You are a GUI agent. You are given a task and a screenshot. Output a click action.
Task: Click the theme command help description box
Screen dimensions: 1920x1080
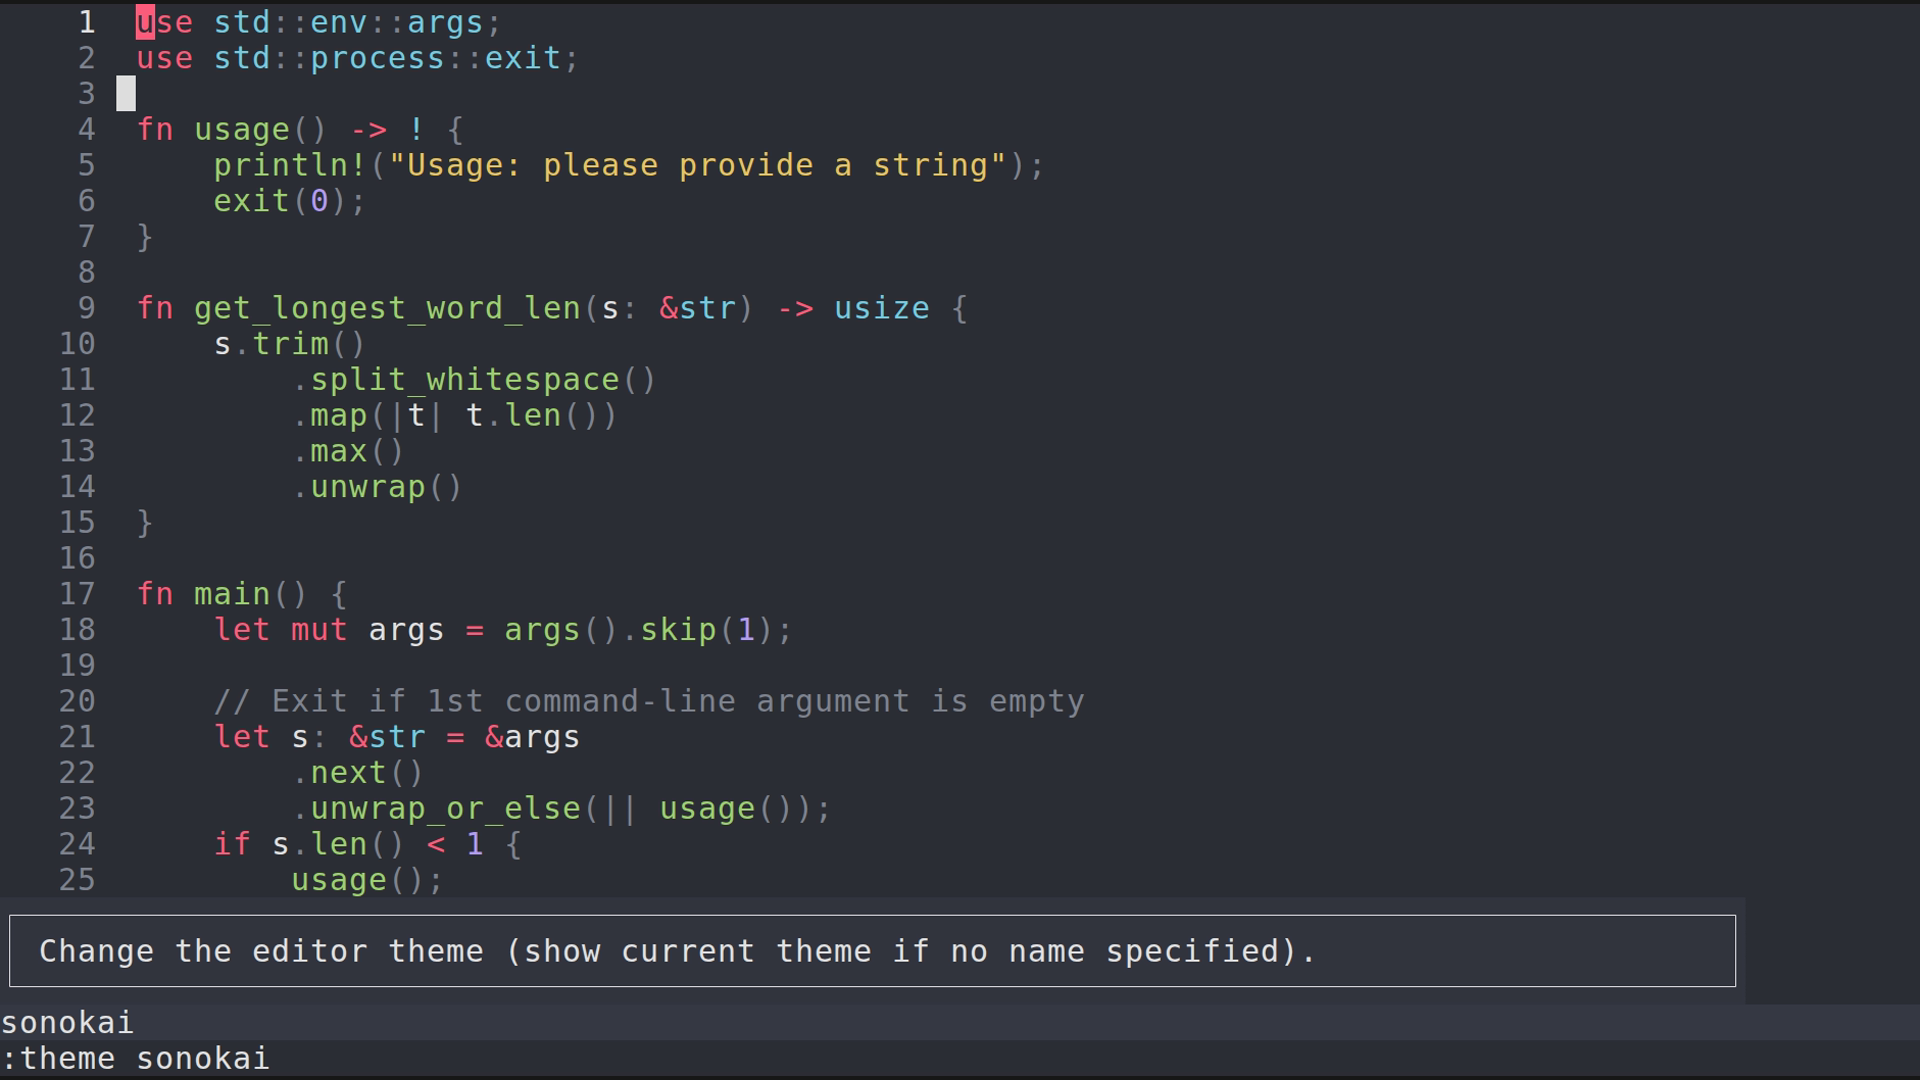tap(872, 950)
